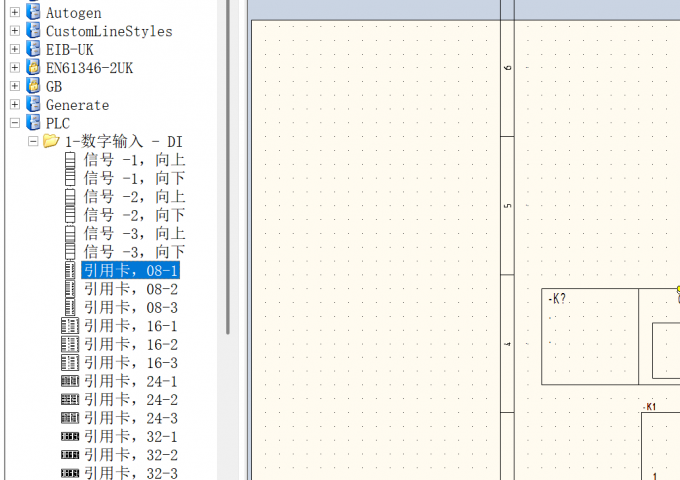
Task: Expand the GB library node
Action: click(15, 86)
